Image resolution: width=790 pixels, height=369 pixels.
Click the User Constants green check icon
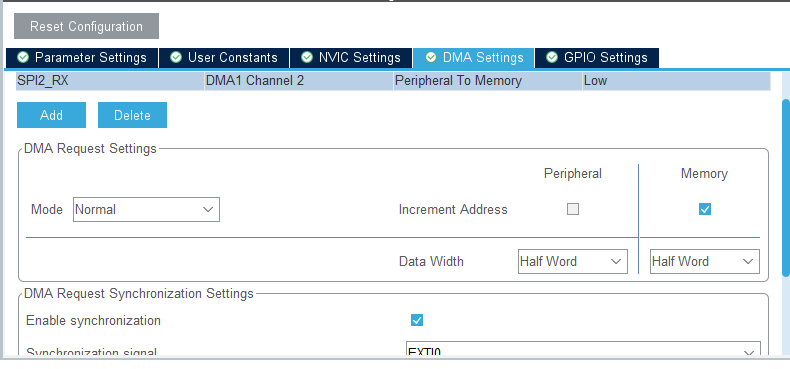click(176, 57)
